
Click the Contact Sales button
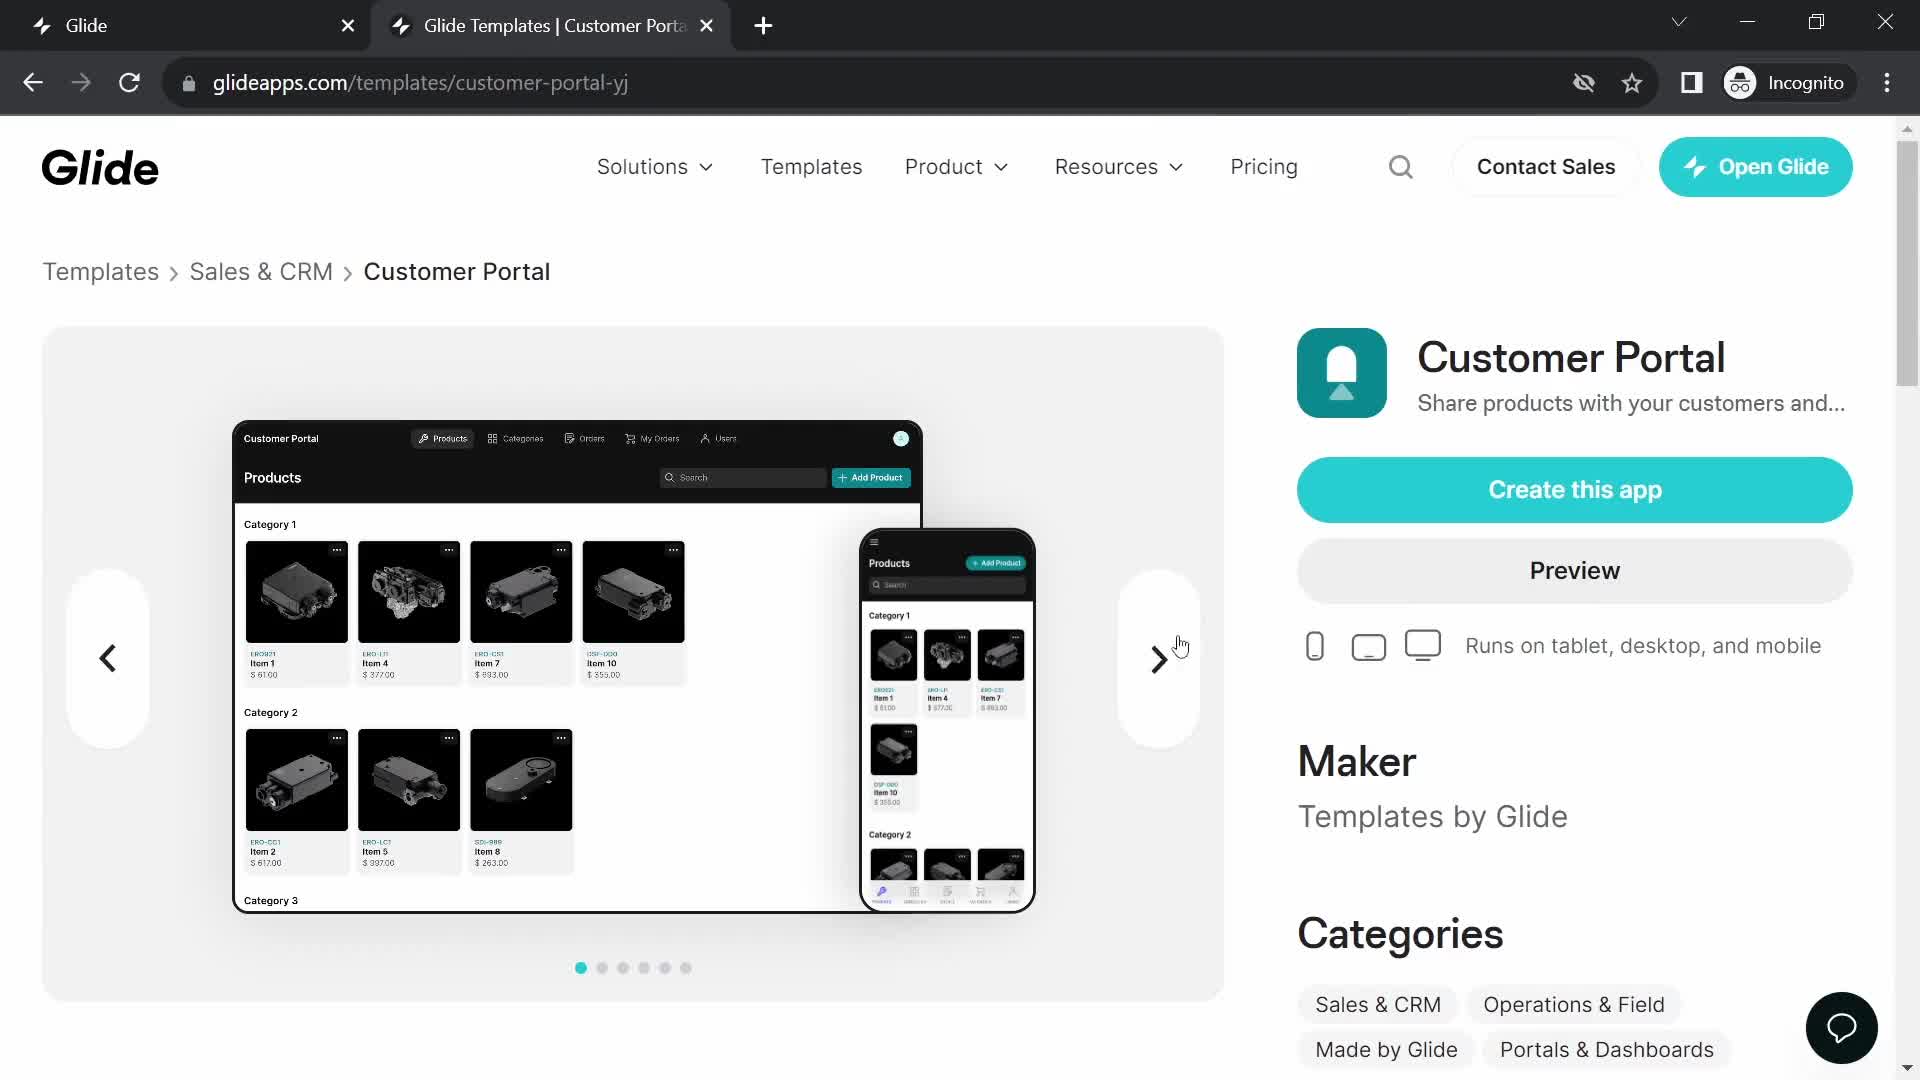point(1546,167)
